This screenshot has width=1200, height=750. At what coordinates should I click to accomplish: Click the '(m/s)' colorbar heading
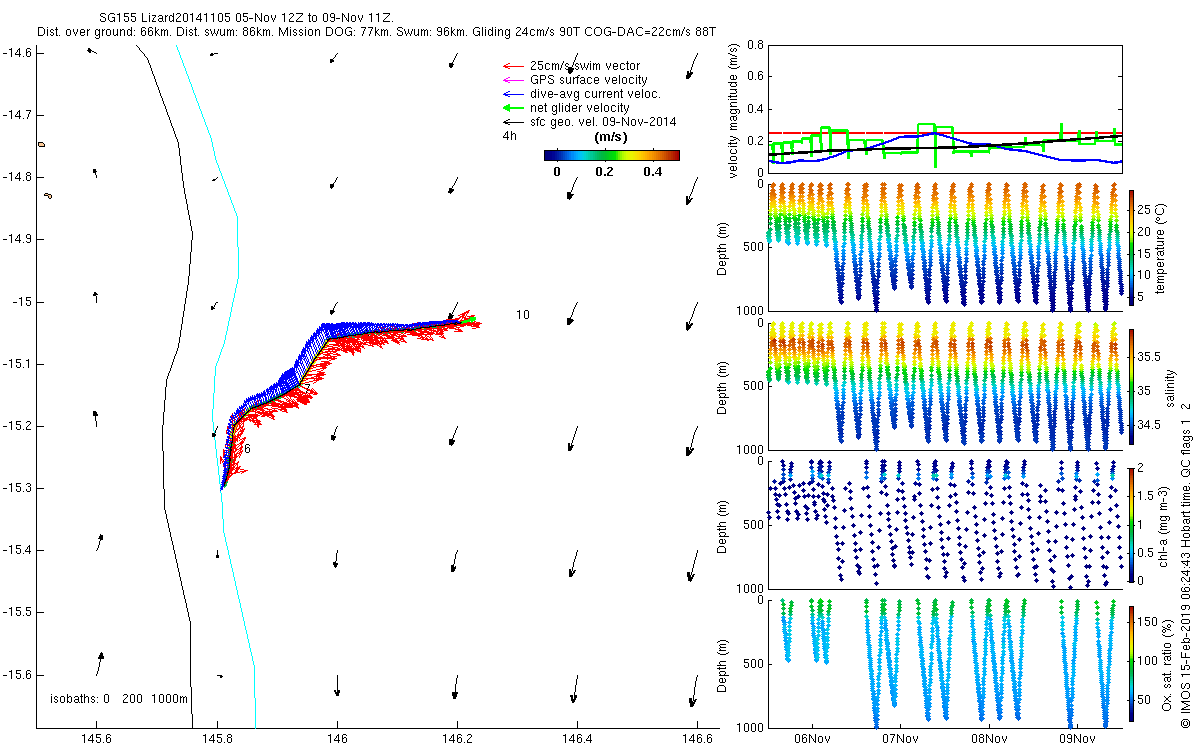[611, 136]
